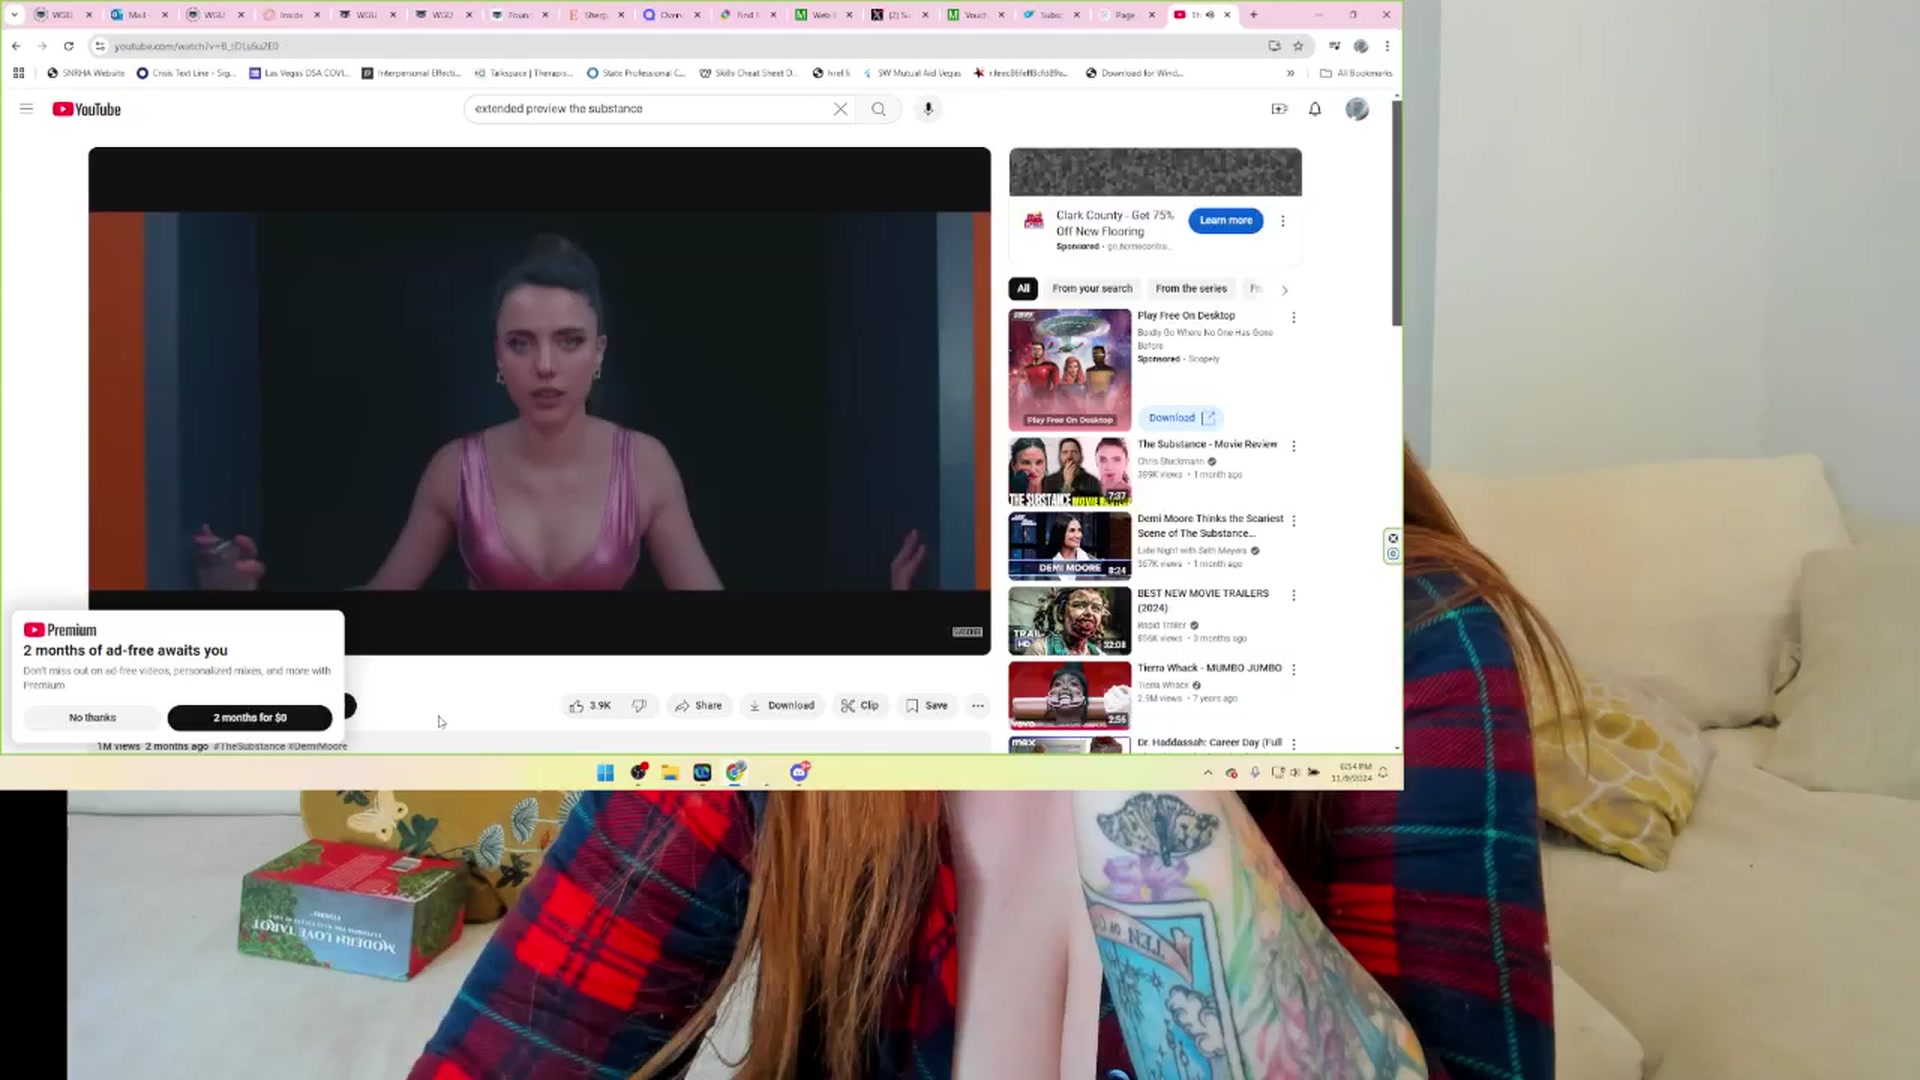Open options menu on Clark County ad

click(1283, 221)
